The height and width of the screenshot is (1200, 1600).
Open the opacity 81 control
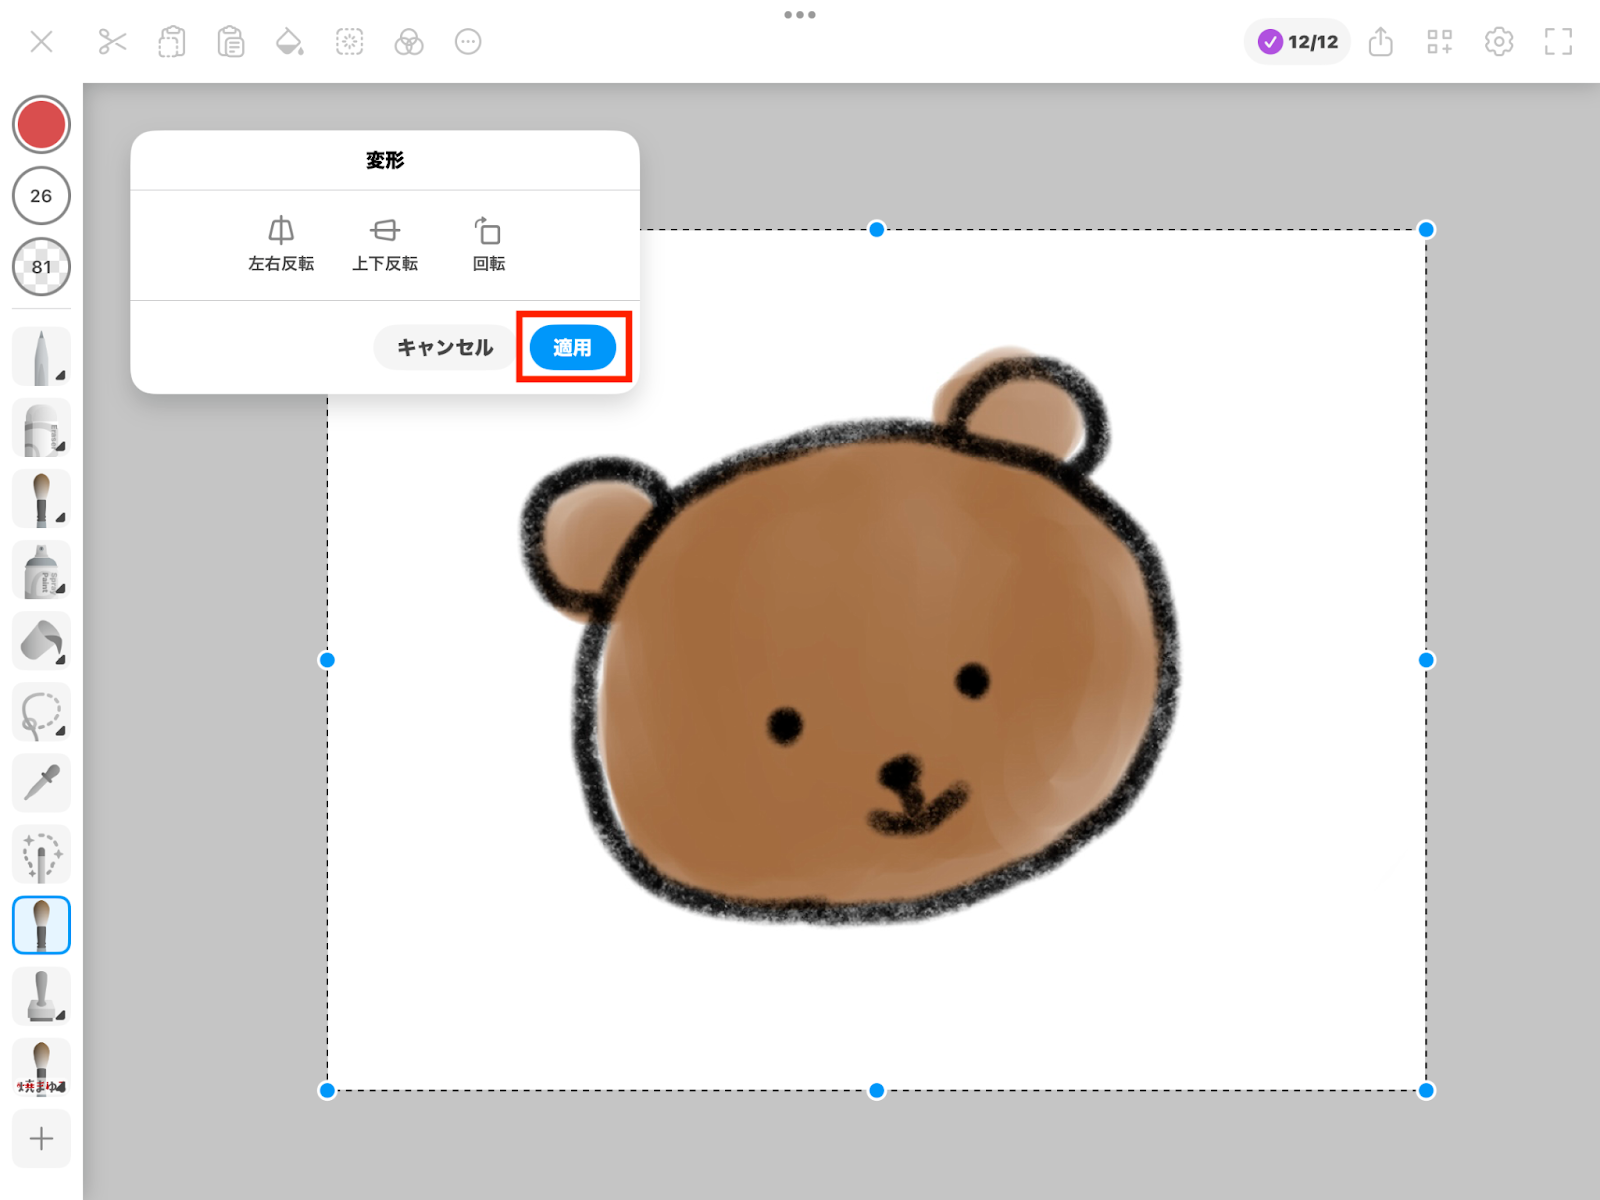click(41, 267)
